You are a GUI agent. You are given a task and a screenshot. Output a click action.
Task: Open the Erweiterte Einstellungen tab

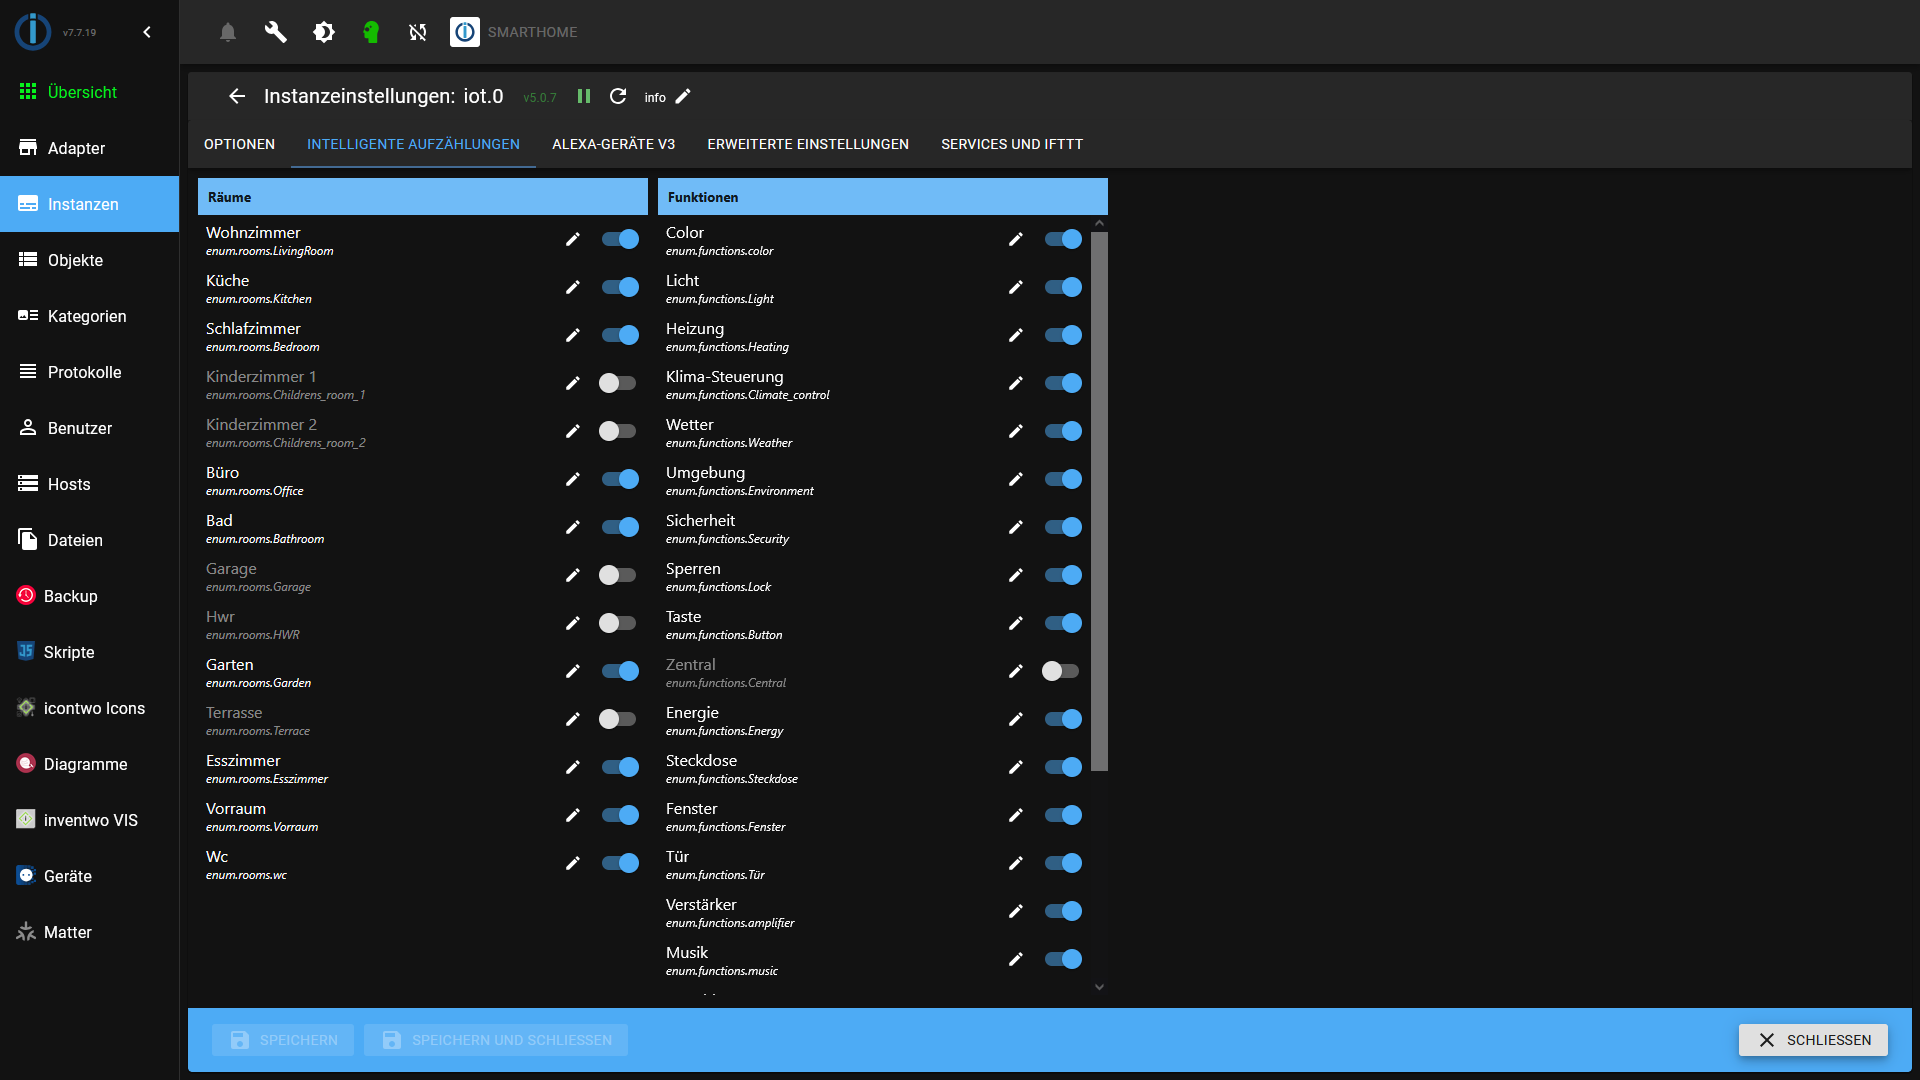click(x=807, y=144)
